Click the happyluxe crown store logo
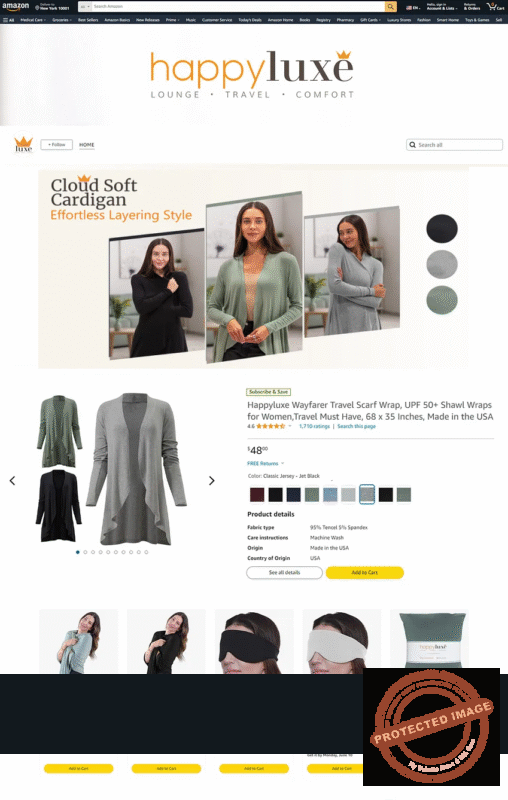Screen dimensions: 508x800 tap(23, 144)
